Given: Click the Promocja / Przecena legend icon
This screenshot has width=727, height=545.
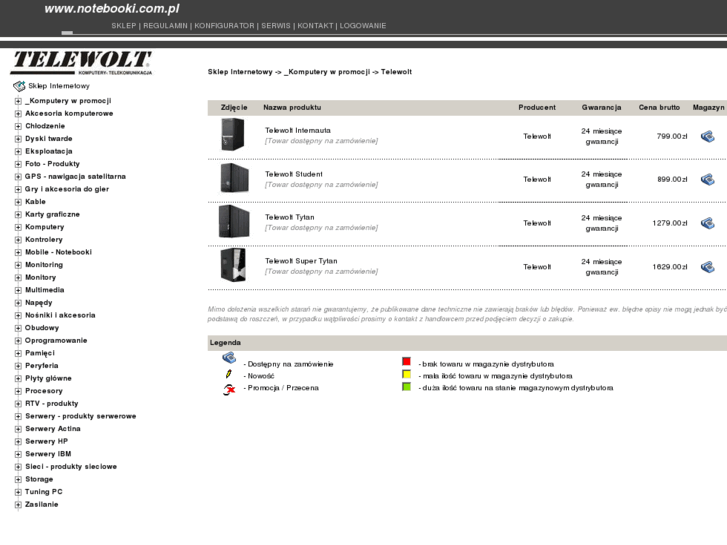Looking at the screenshot, I should (x=229, y=390).
